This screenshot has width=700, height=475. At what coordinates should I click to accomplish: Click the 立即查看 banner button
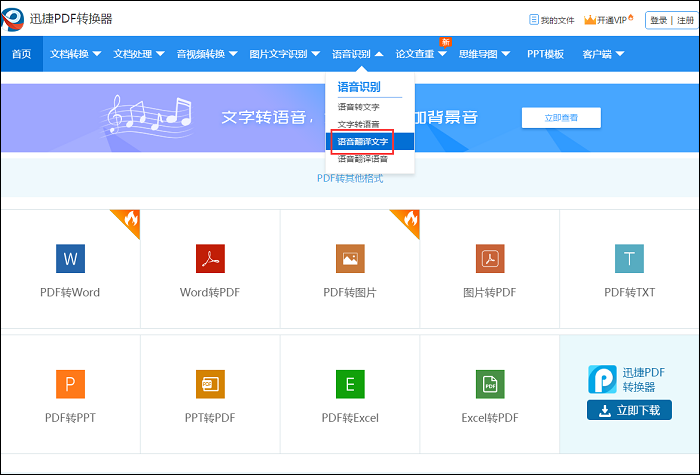point(561,118)
